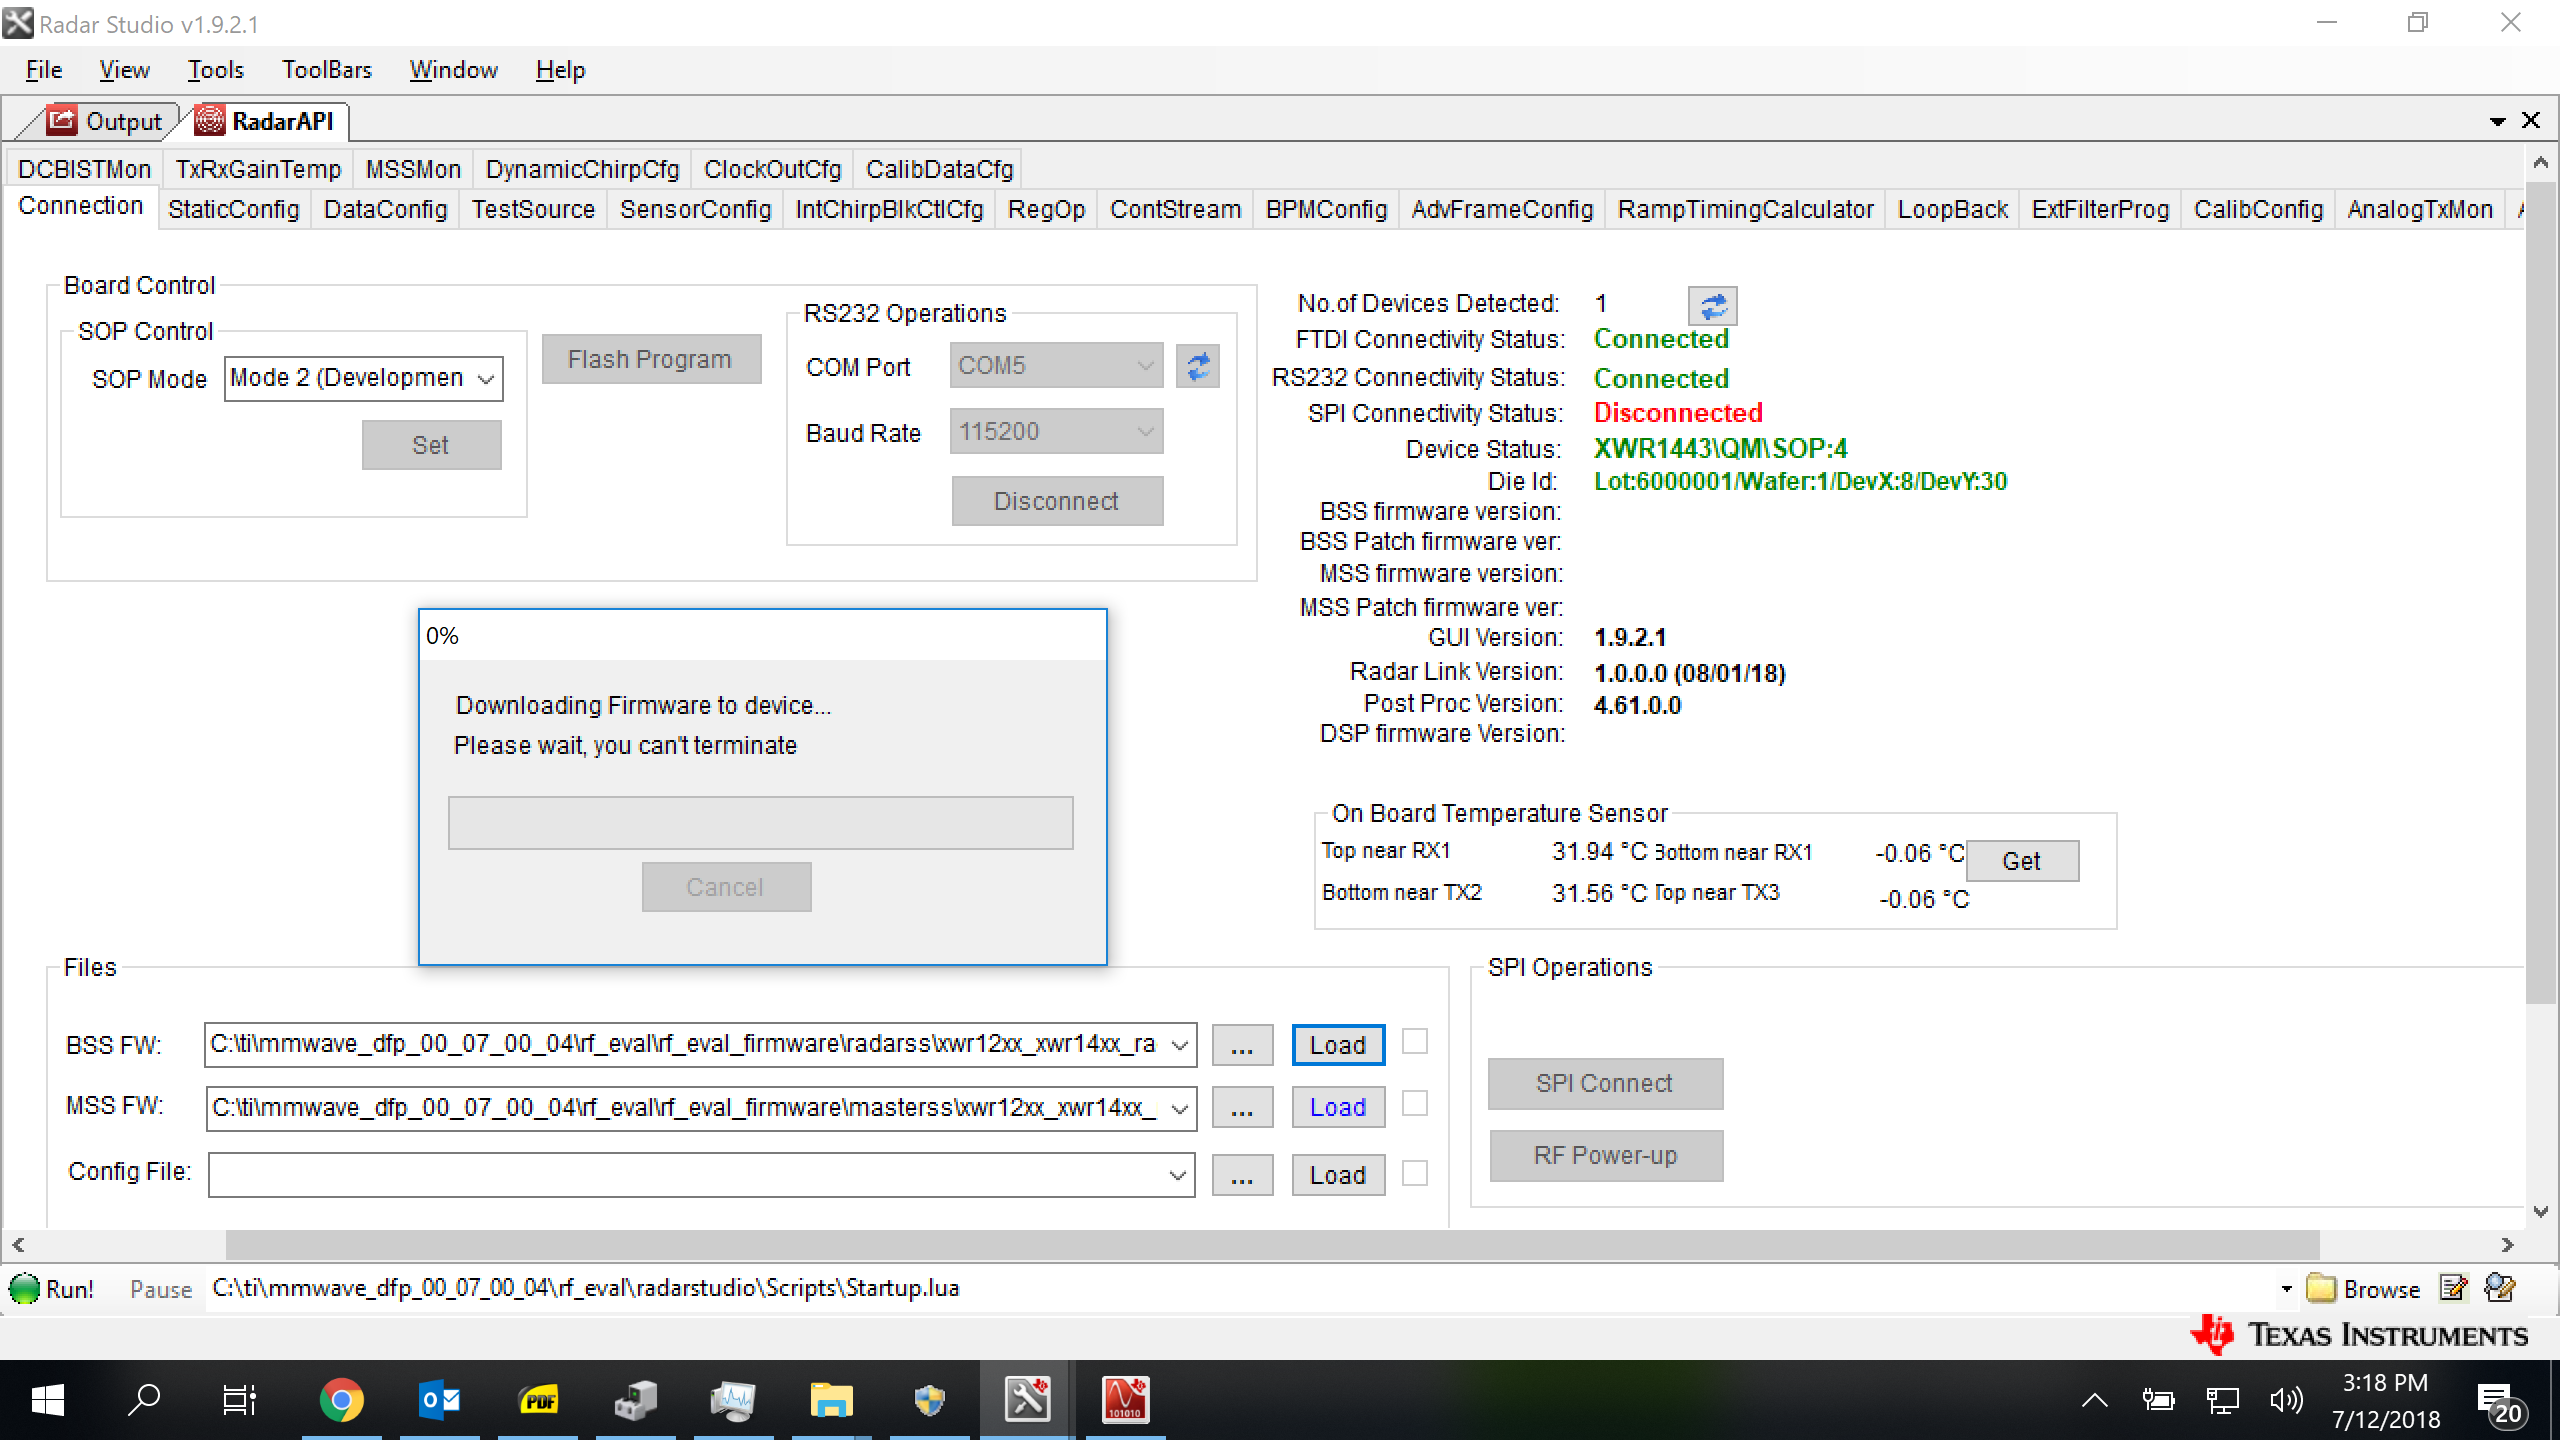Viewport: 2560px width, 1440px height.
Task: Open the script path history dropdown
Action: 2286,1289
